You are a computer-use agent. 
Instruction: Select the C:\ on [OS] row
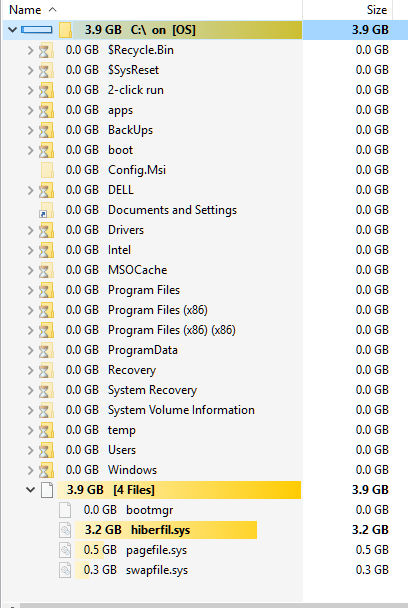point(204,30)
